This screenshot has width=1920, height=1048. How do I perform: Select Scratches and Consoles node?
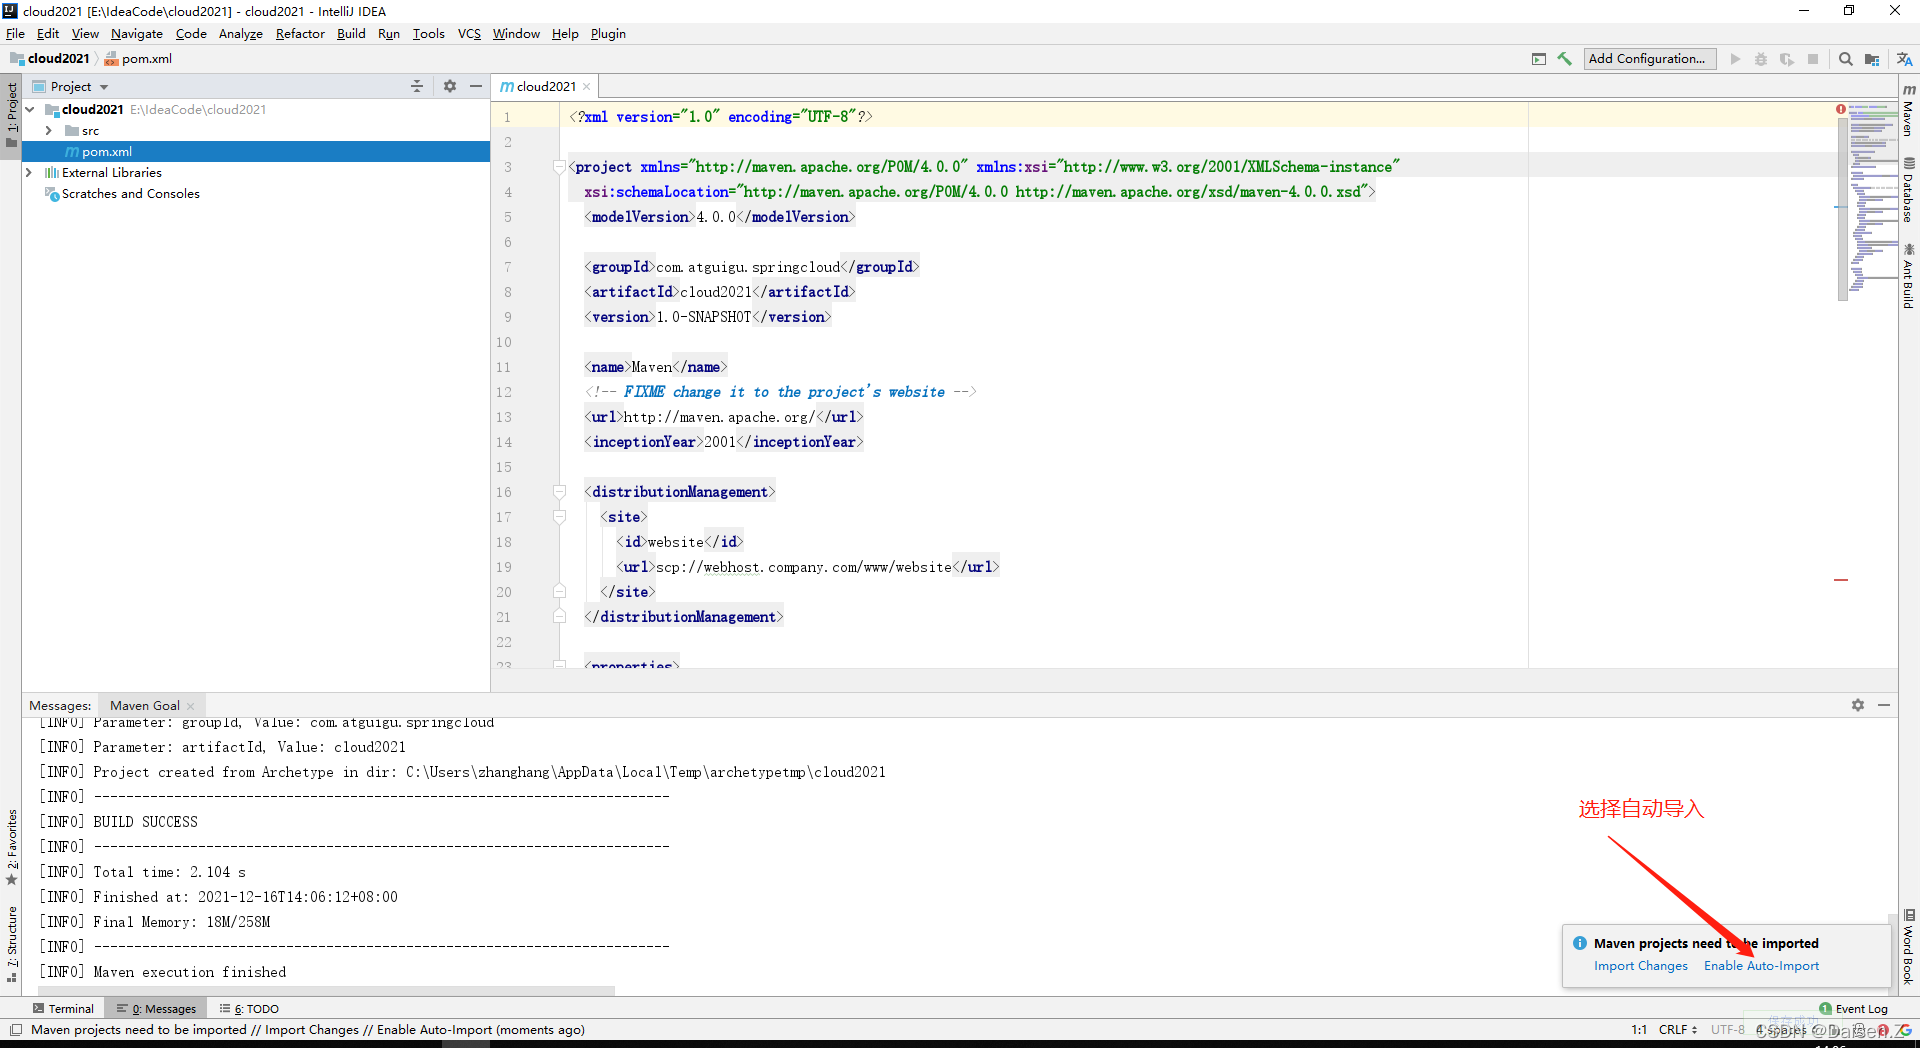tap(130, 194)
